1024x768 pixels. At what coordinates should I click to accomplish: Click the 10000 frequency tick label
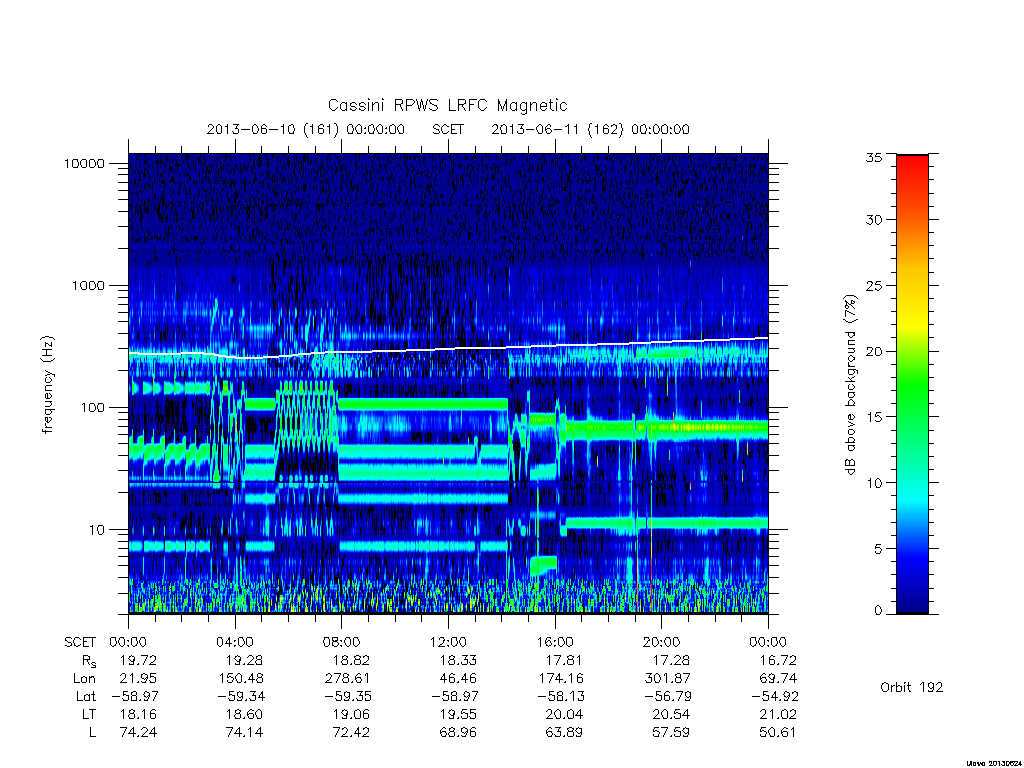click(x=84, y=163)
